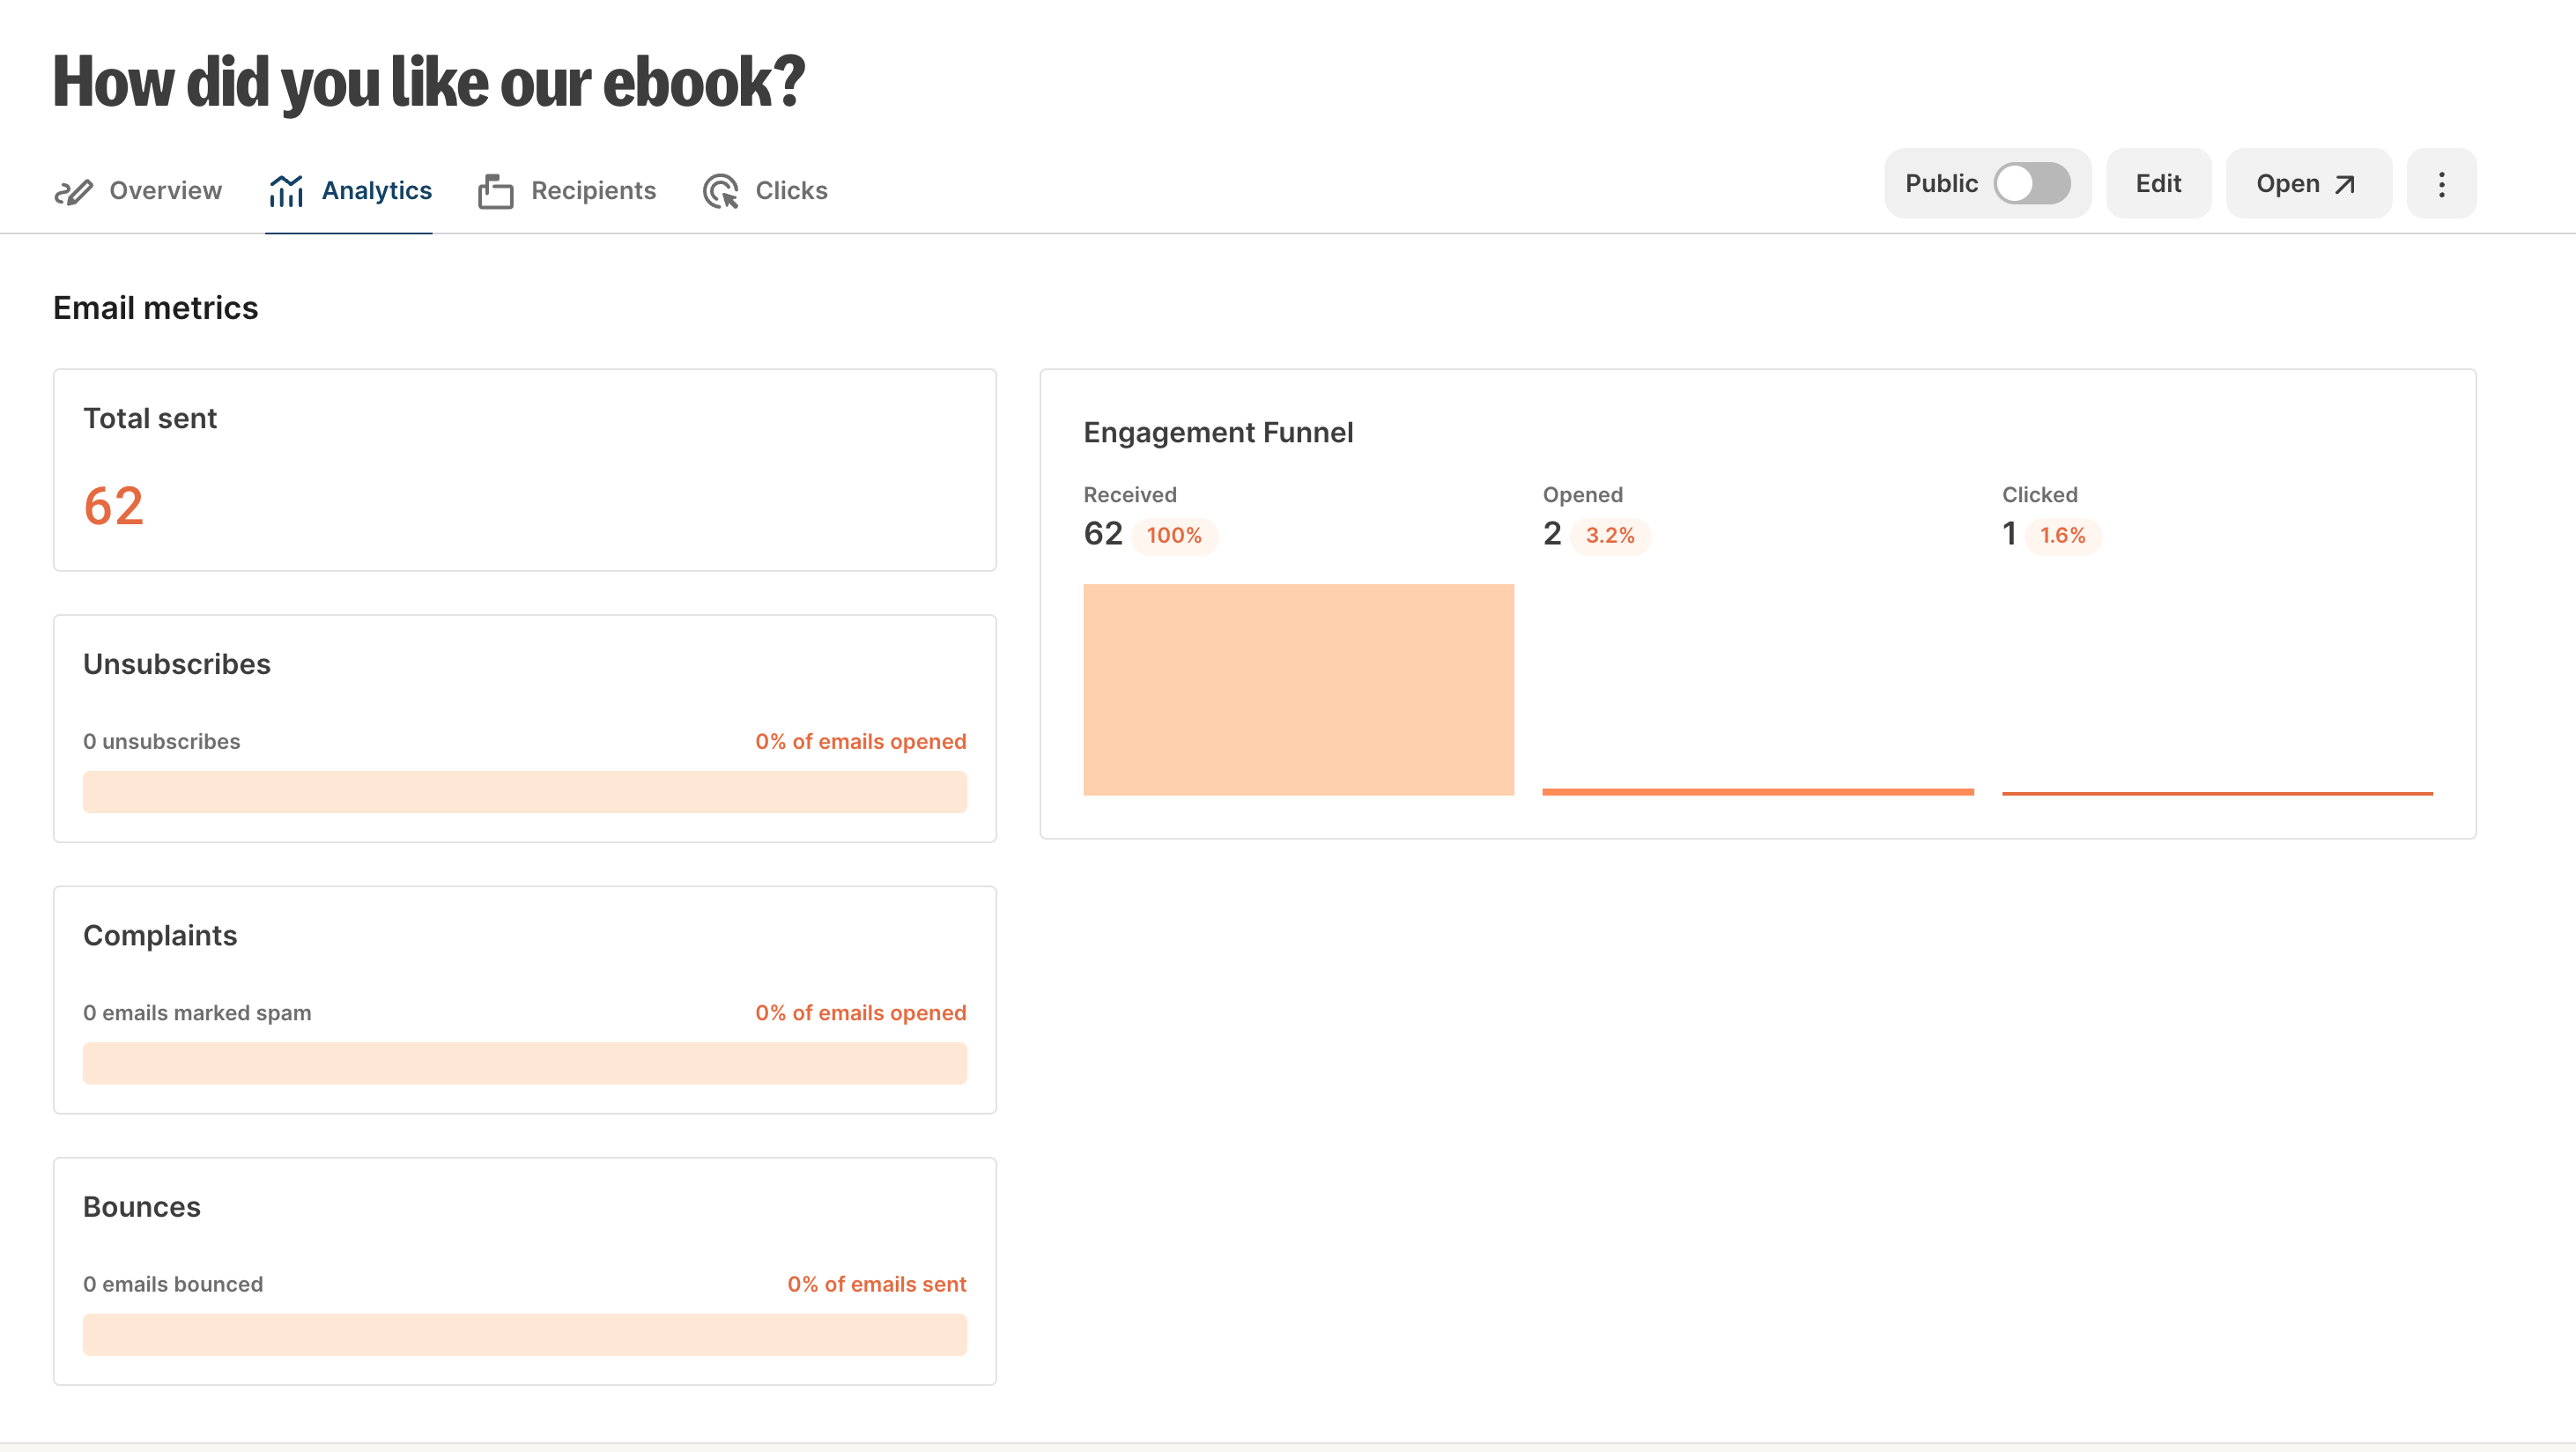Click the Open button
Viewport: 2576px width, 1452px height.
coord(2308,184)
